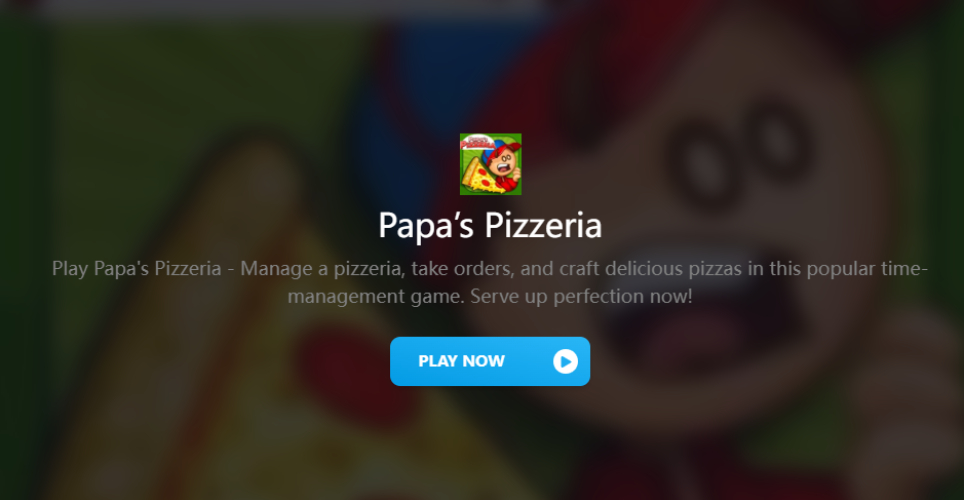Click the Serve up perfection now sentence
The height and width of the screenshot is (500, 964).
pyautogui.click(x=581, y=296)
